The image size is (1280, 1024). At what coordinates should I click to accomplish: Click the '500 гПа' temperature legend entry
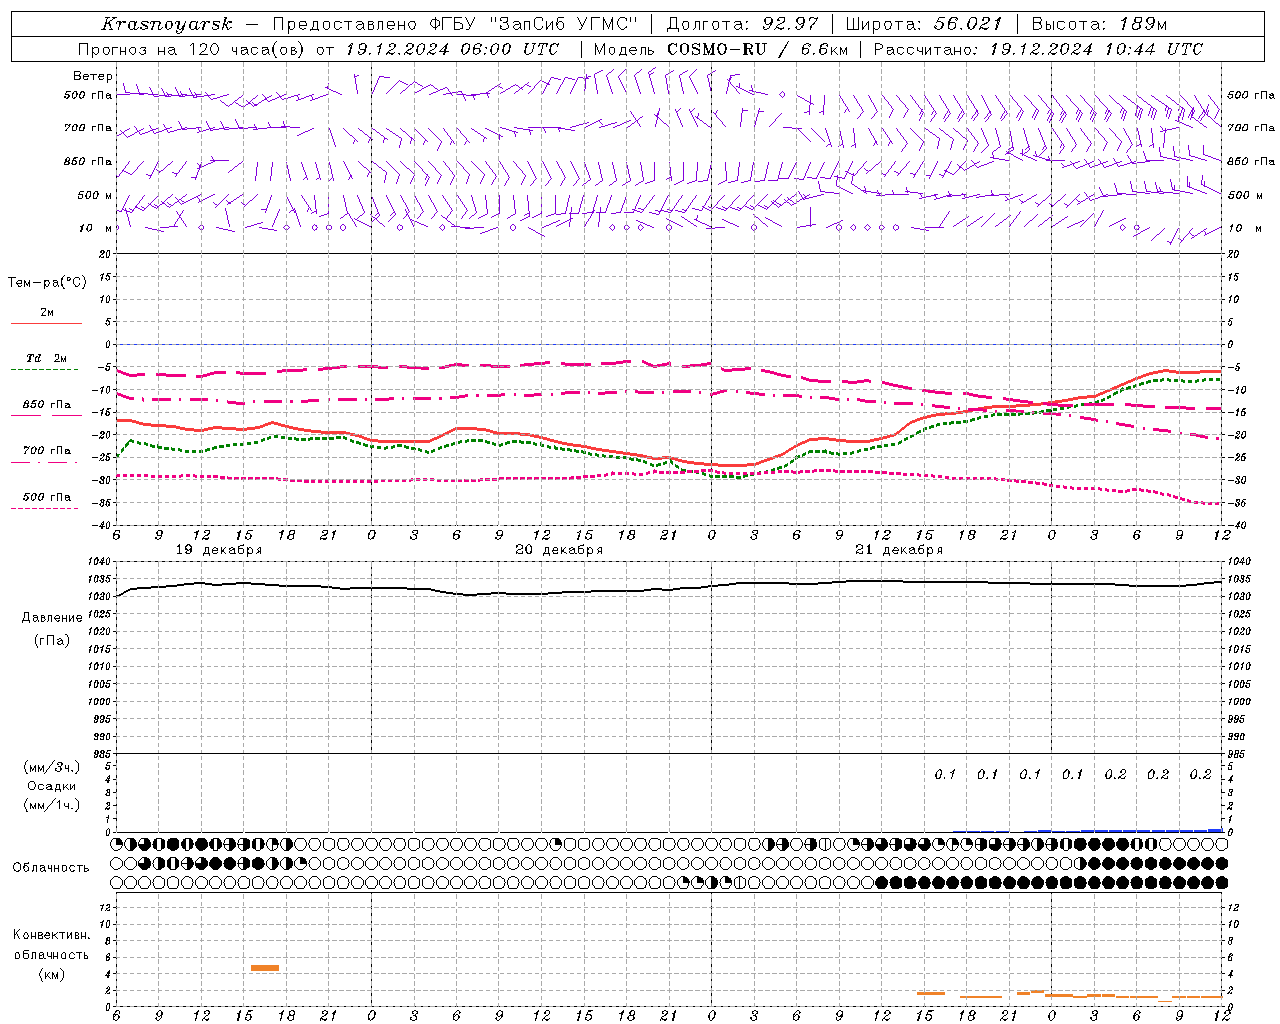[x=46, y=497]
